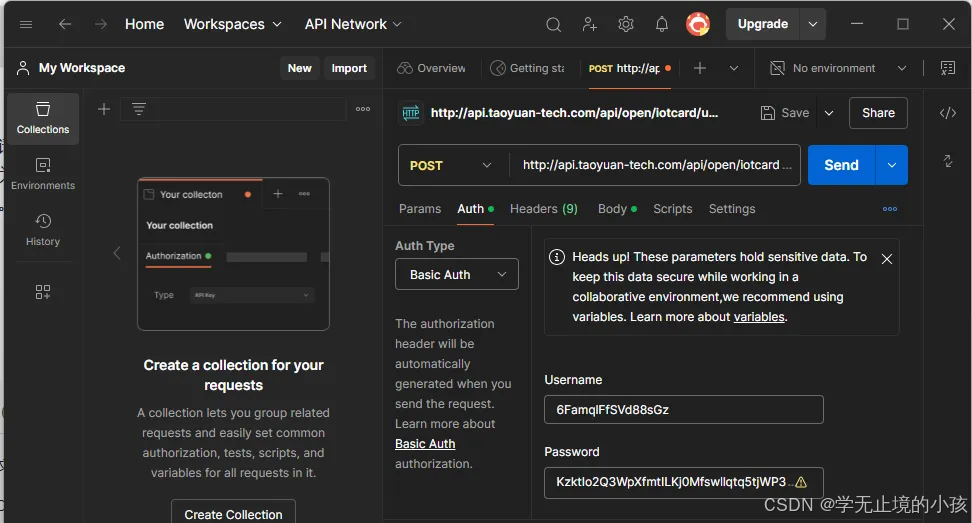The width and height of the screenshot is (972, 523).
Task: Open the tab list chevron
Action: (x=734, y=68)
